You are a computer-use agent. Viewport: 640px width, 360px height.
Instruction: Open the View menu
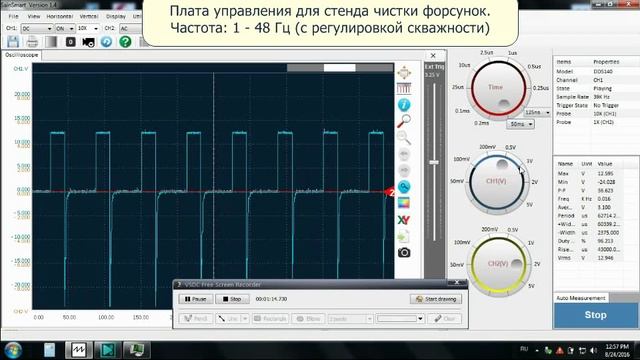[x=34, y=16]
